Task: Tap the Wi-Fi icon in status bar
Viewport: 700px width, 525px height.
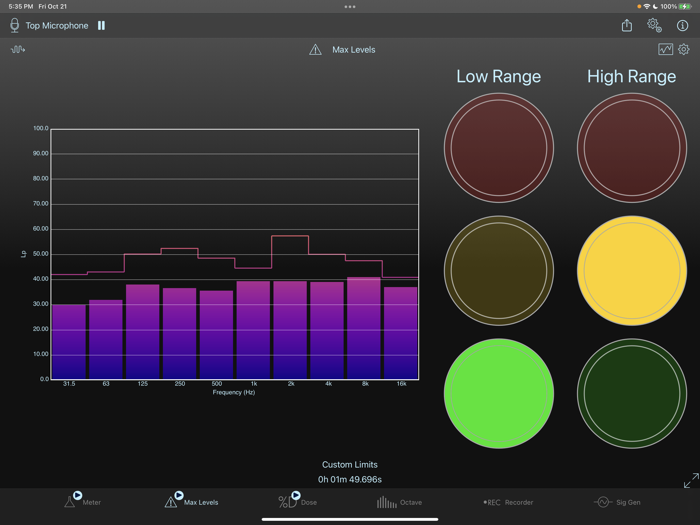Action: (x=646, y=6)
